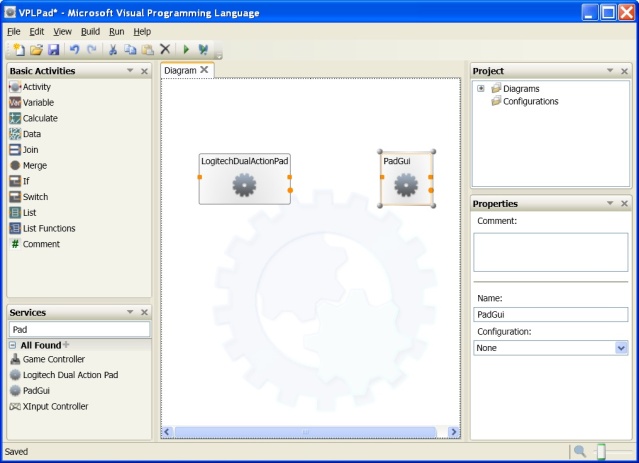Click the Redo arrow icon

pyautogui.click(x=92, y=49)
